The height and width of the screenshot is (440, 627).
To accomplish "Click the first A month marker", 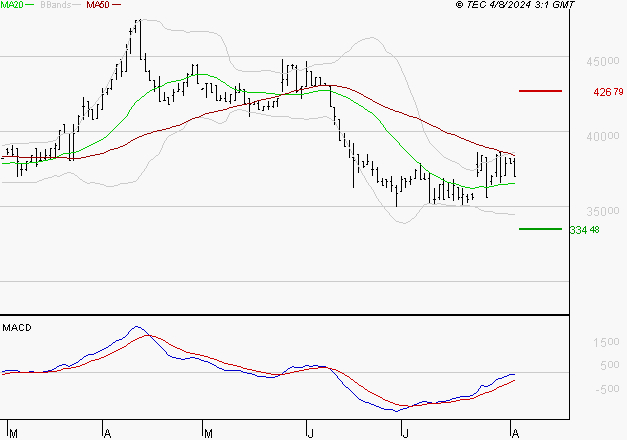I will tap(107, 434).
